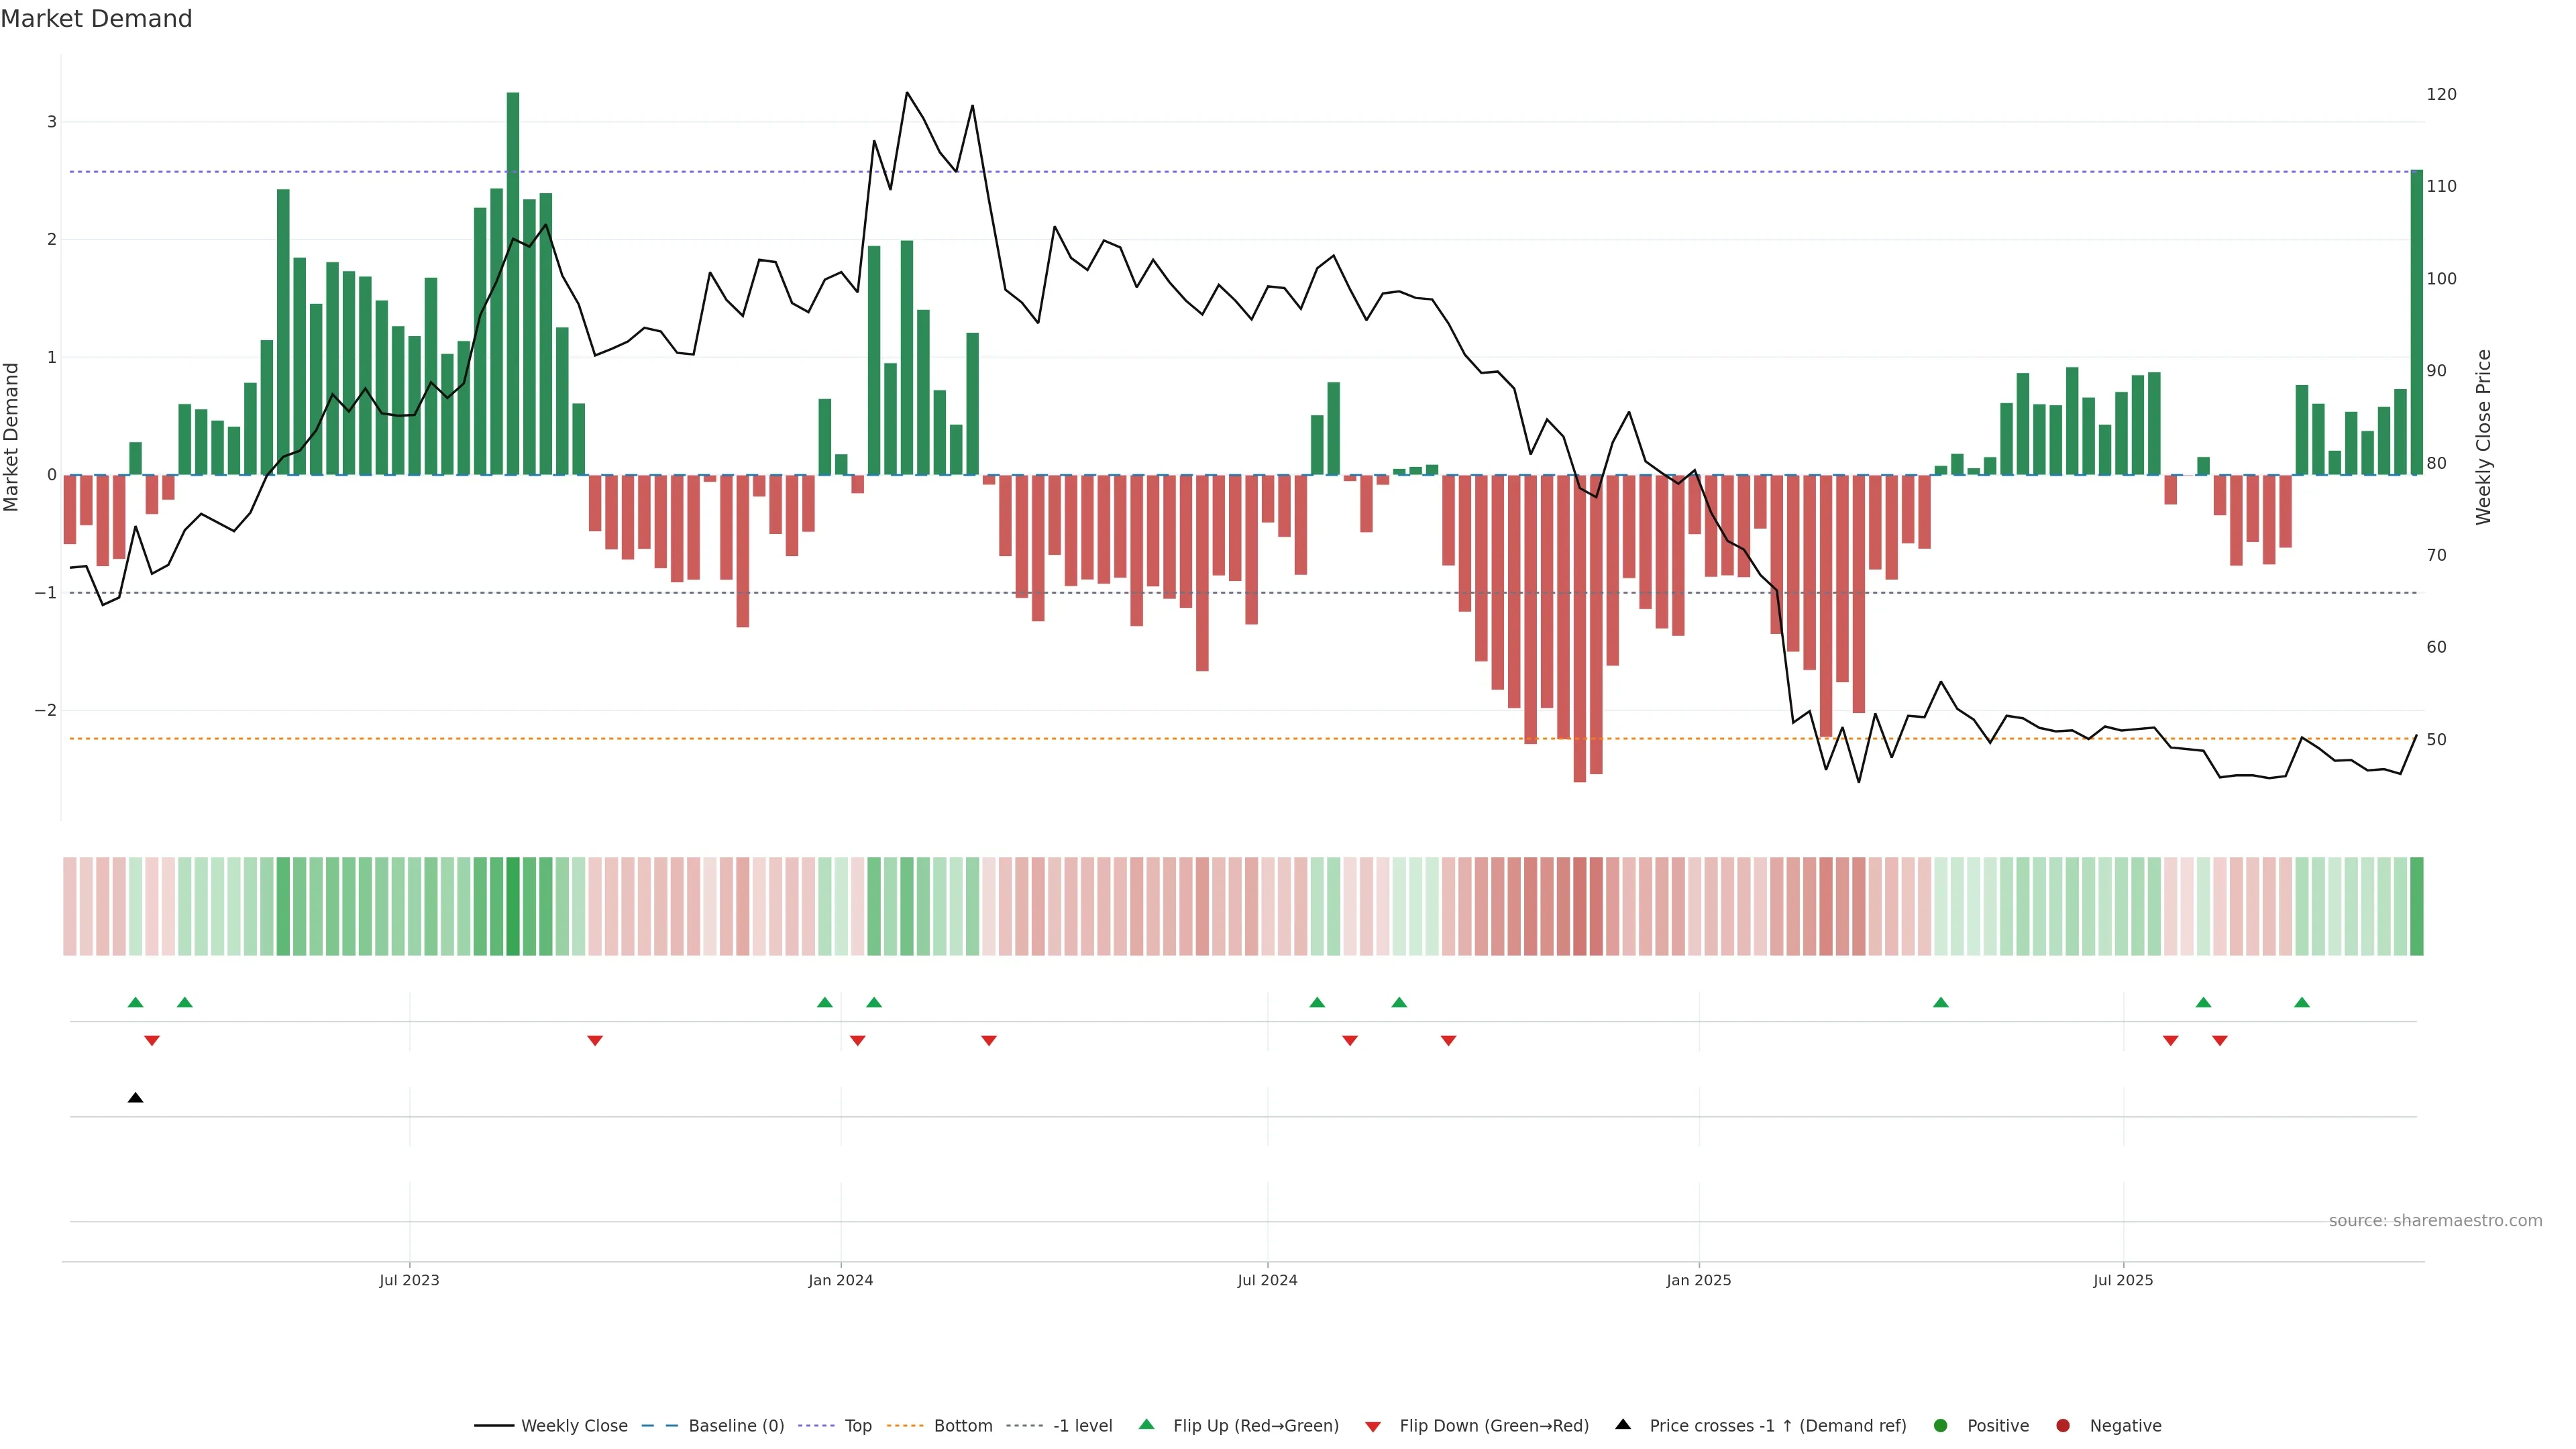2576x1449 pixels.
Task: Click the red Negative circle in legend
Action: 2063,1426
